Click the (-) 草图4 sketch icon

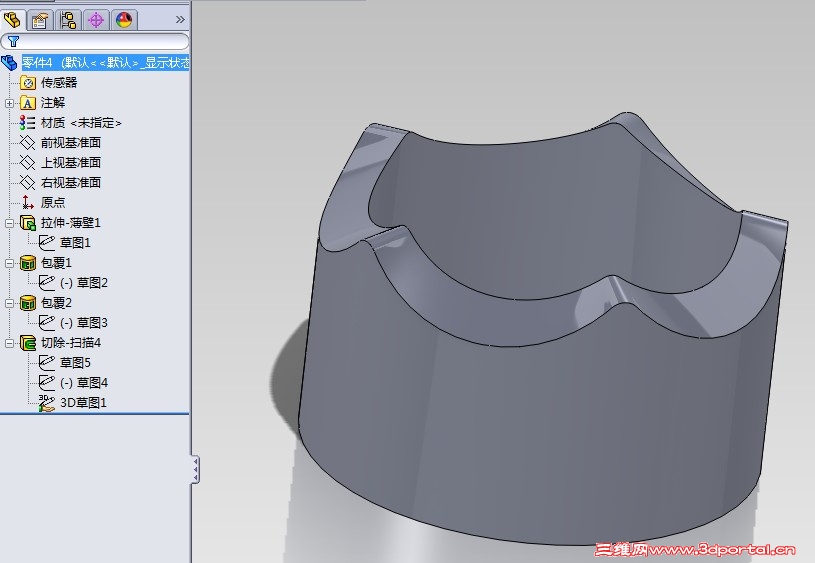47,383
